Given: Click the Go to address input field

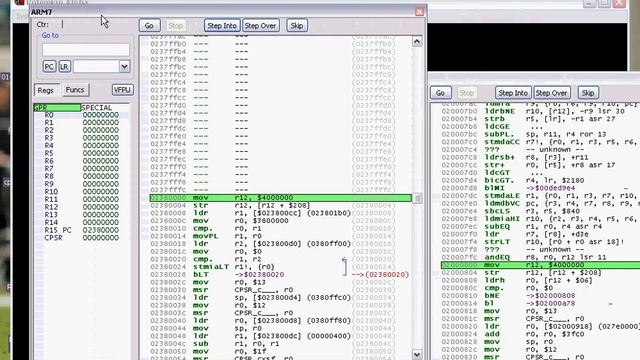Looking at the screenshot, I should (86, 50).
